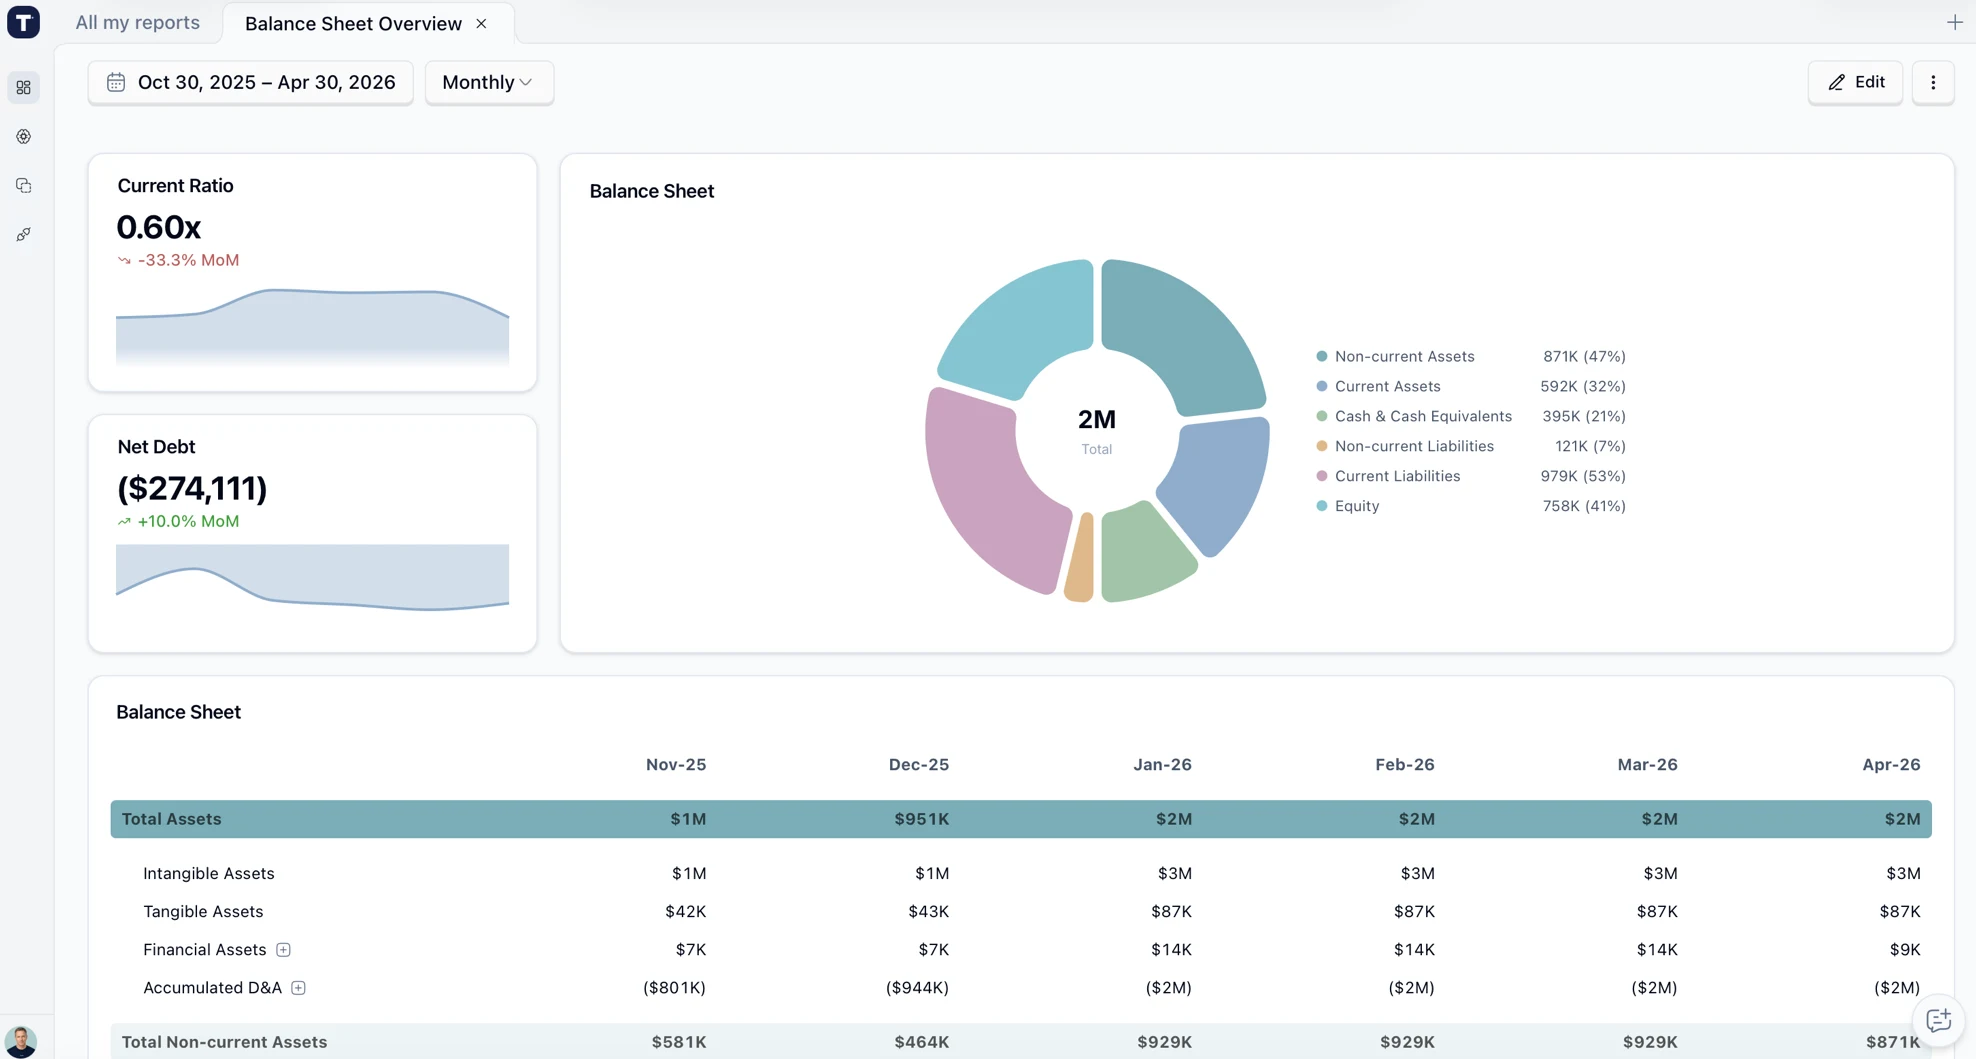1976x1059 pixels.
Task: Click the Edit button
Action: click(1855, 82)
